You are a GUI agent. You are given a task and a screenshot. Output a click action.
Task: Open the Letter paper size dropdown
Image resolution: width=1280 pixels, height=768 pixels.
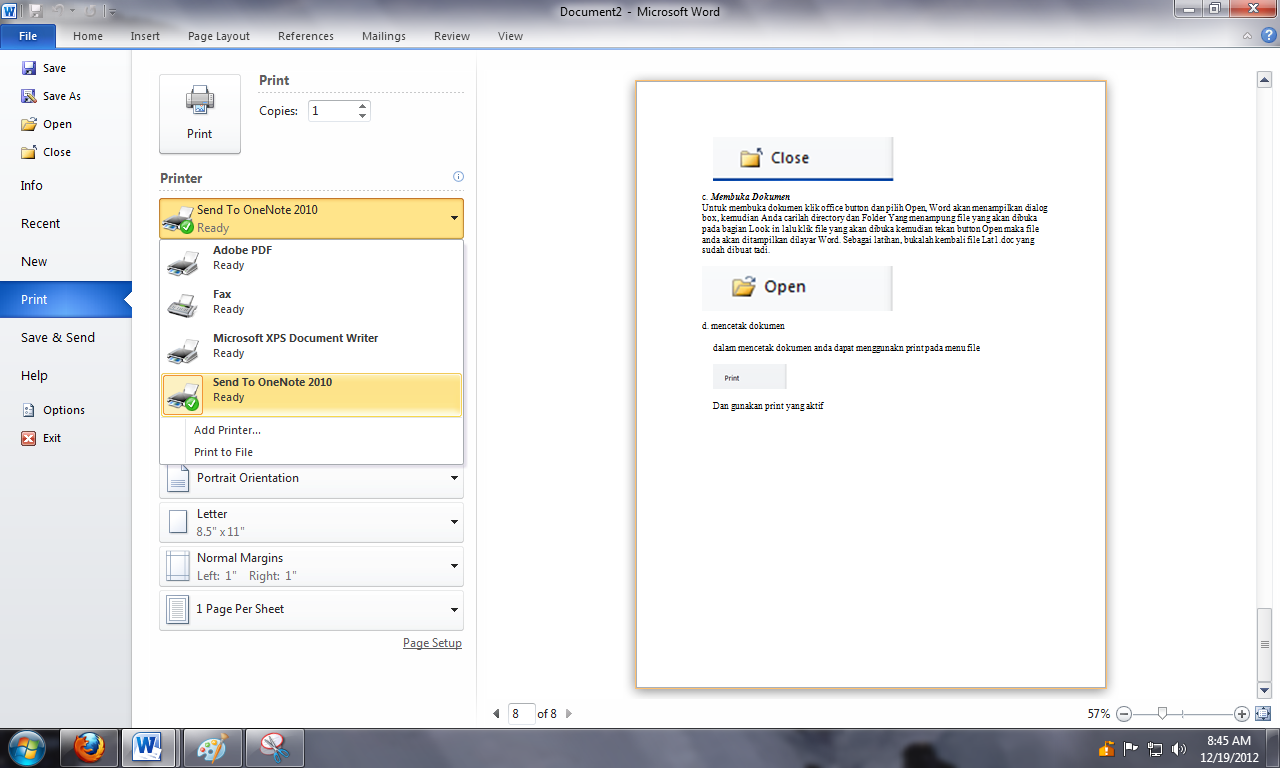311,522
